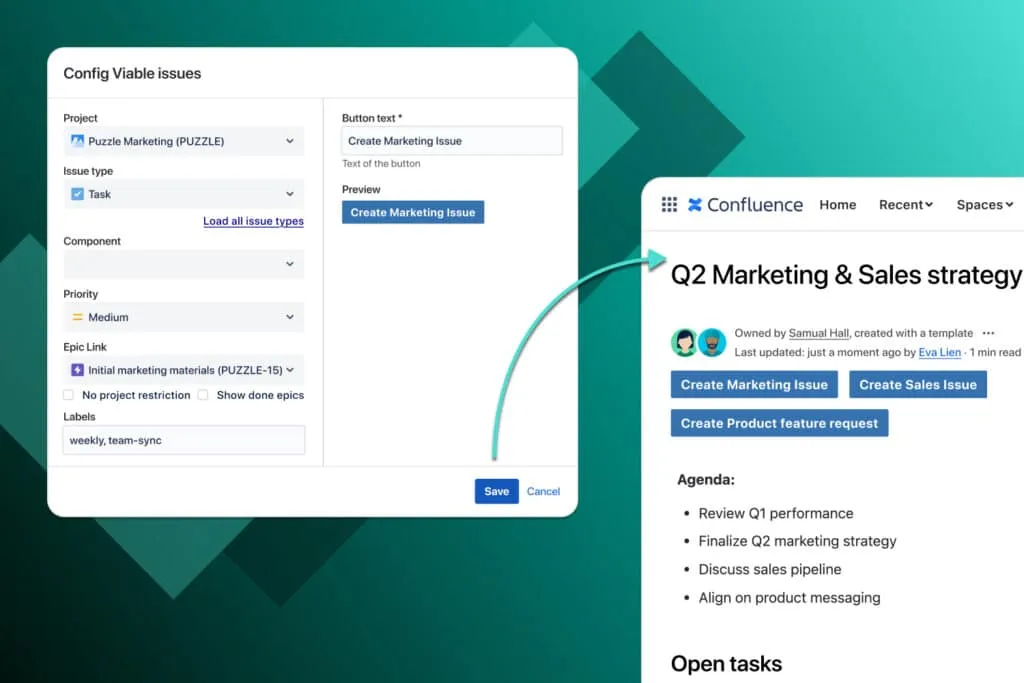
Task: Click the Discuss sales pipeline agenda item
Action: tap(770, 569)
